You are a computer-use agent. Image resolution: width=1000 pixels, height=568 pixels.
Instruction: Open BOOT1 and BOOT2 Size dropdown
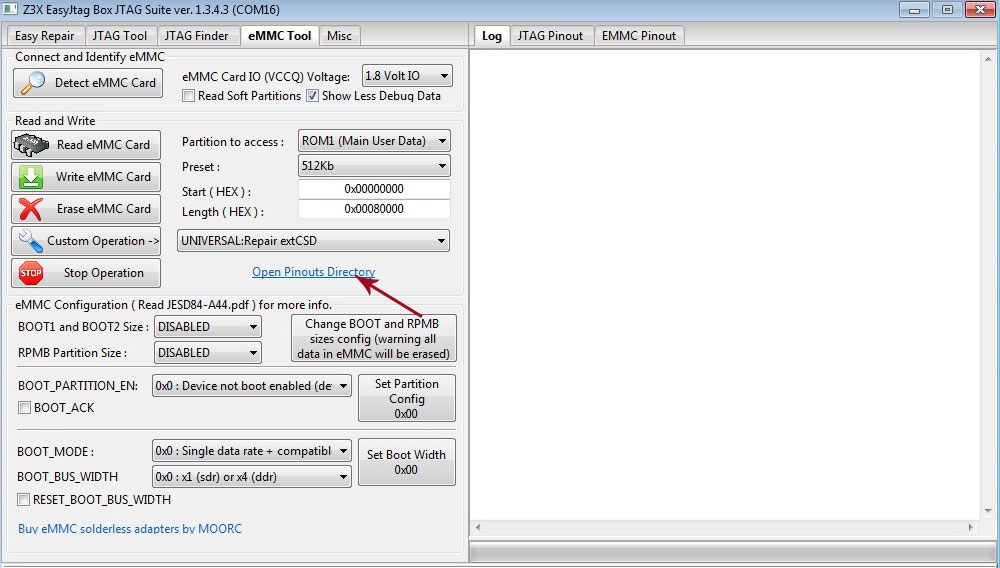[x=208, y=327]
